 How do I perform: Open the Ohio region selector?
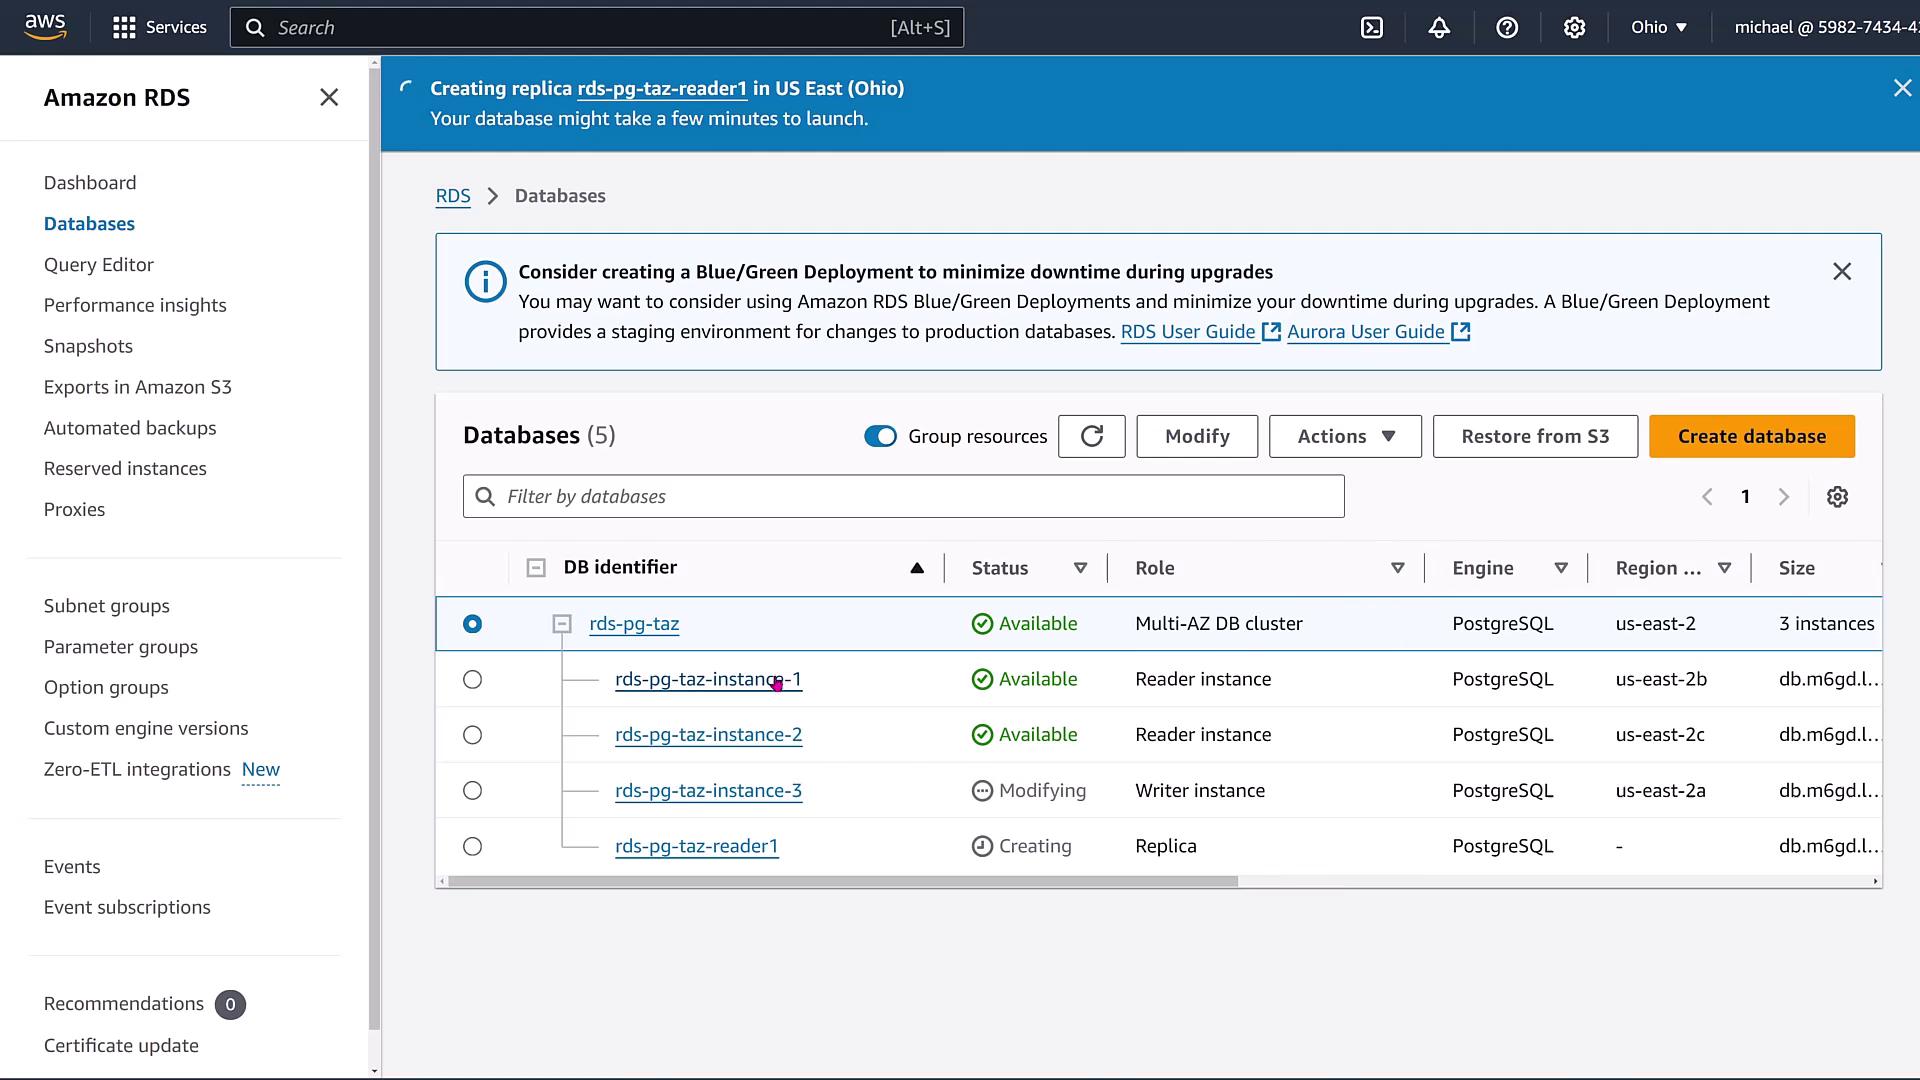(x=1659, y=28)
